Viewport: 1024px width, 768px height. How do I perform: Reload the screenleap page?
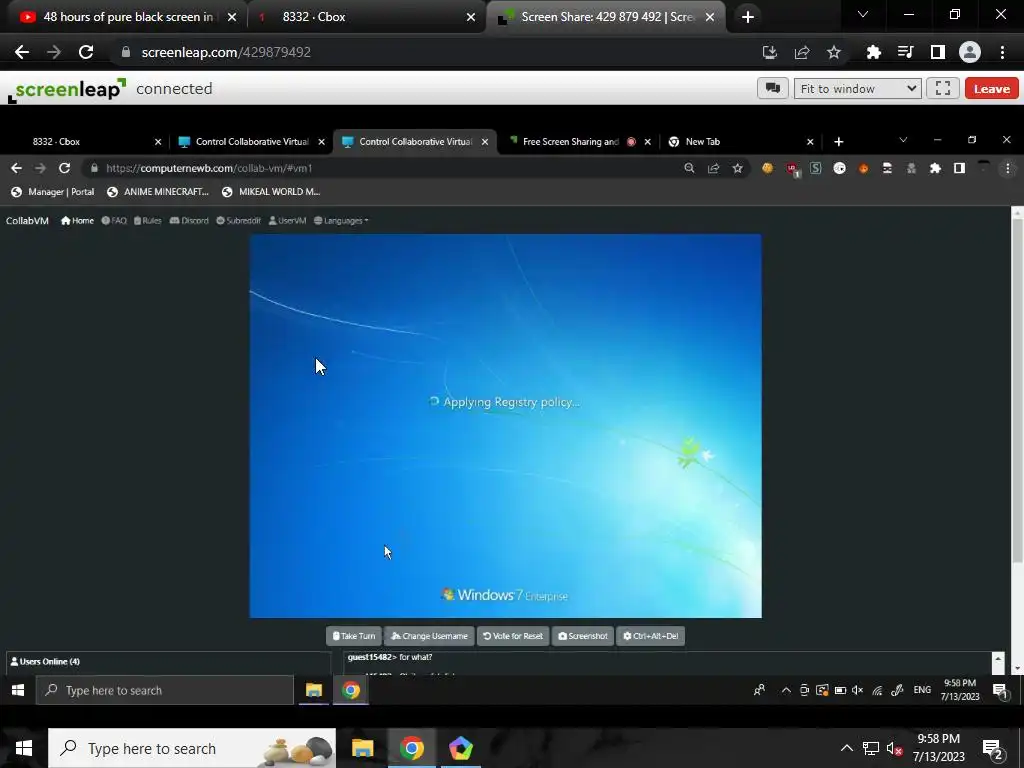(86, 52)
